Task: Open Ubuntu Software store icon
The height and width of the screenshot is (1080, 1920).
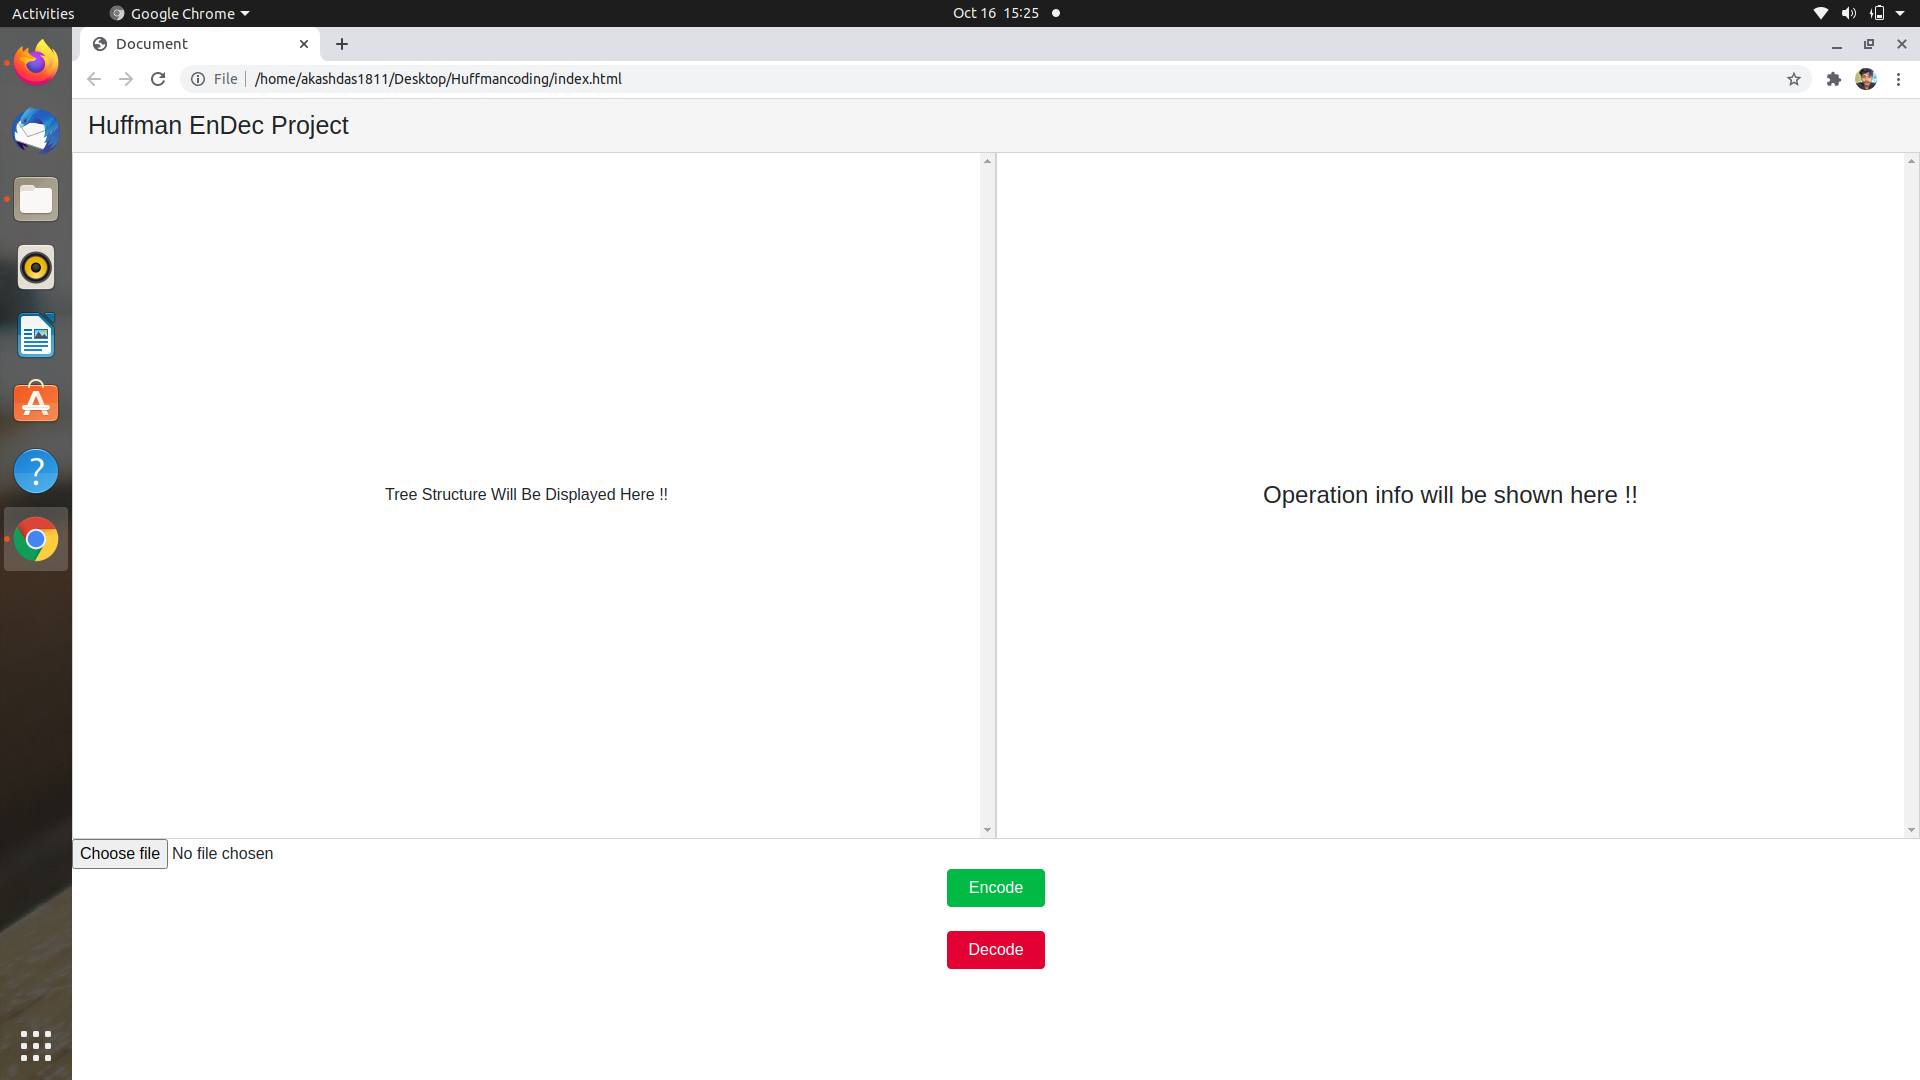Action: click(36, 403)
